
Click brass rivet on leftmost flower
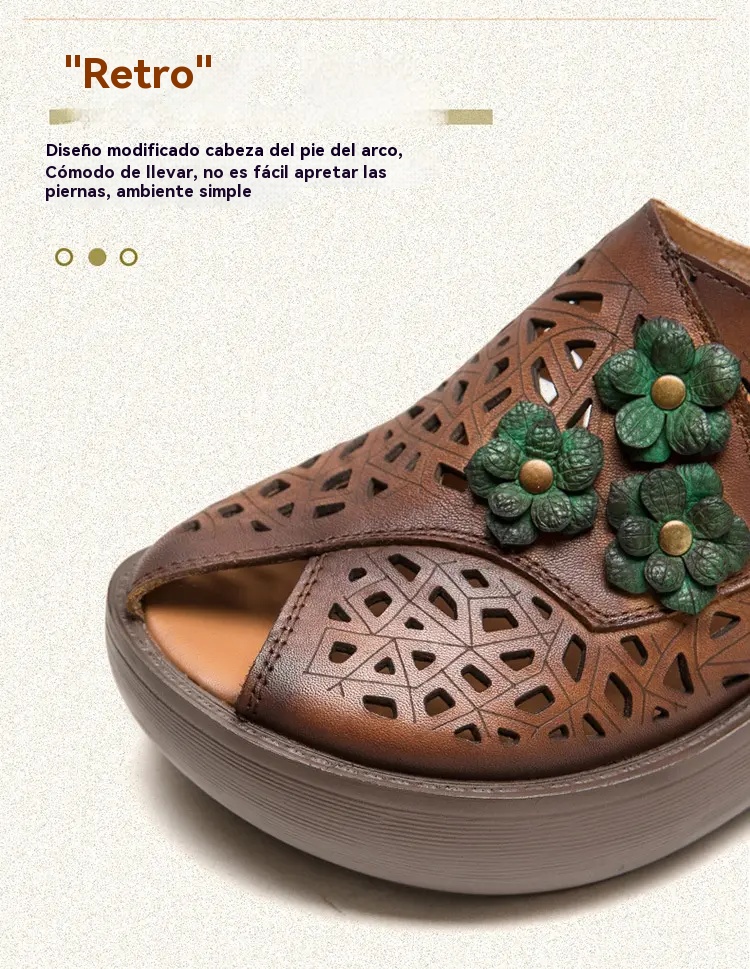click(x=536, y=476)
